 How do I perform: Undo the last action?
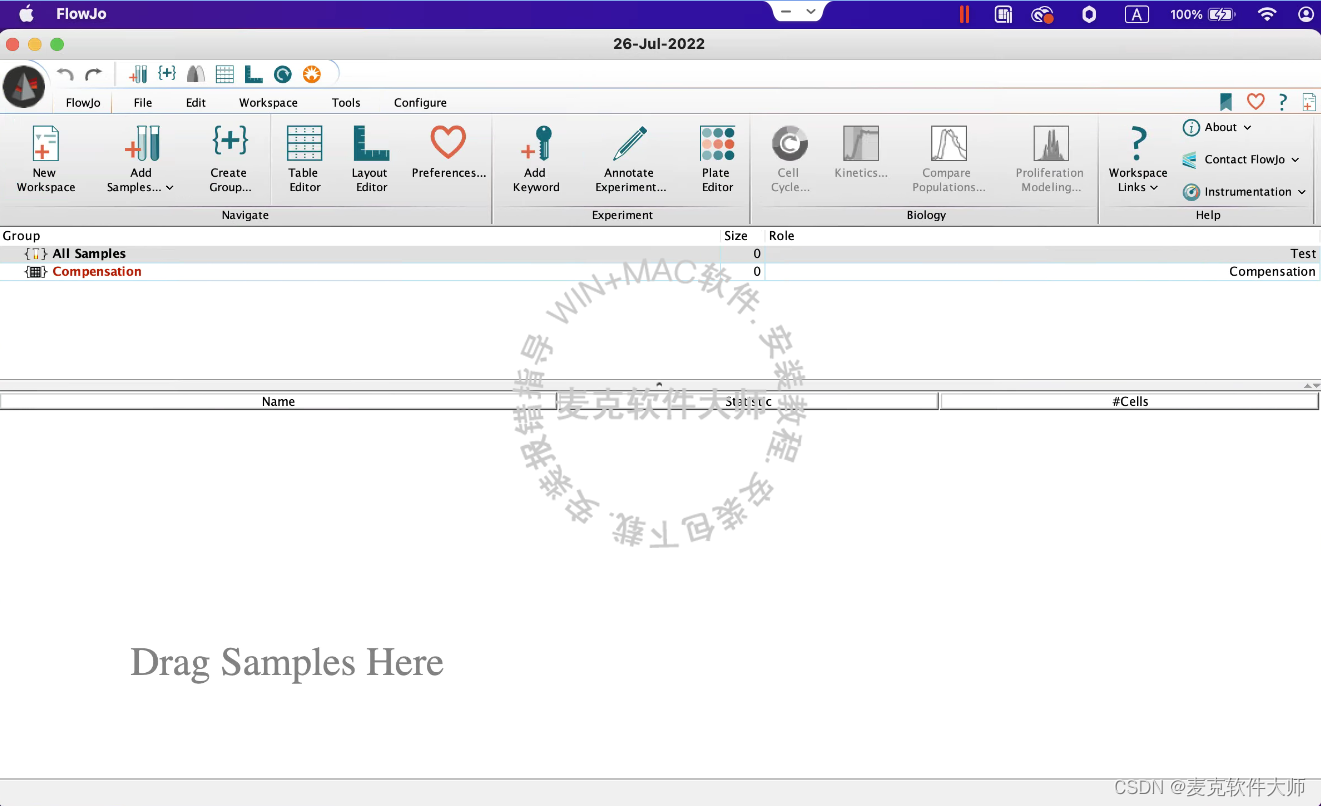pos(65,75)
